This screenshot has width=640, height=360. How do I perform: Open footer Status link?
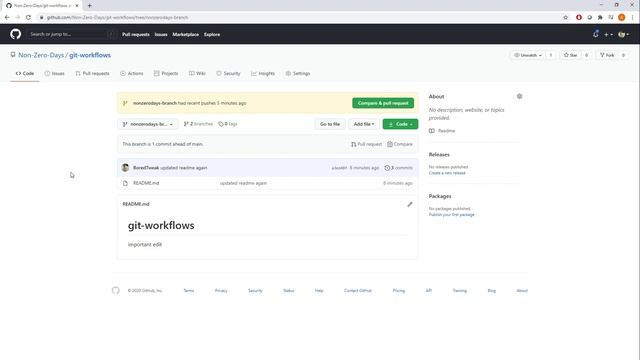(x=289, y=291)
